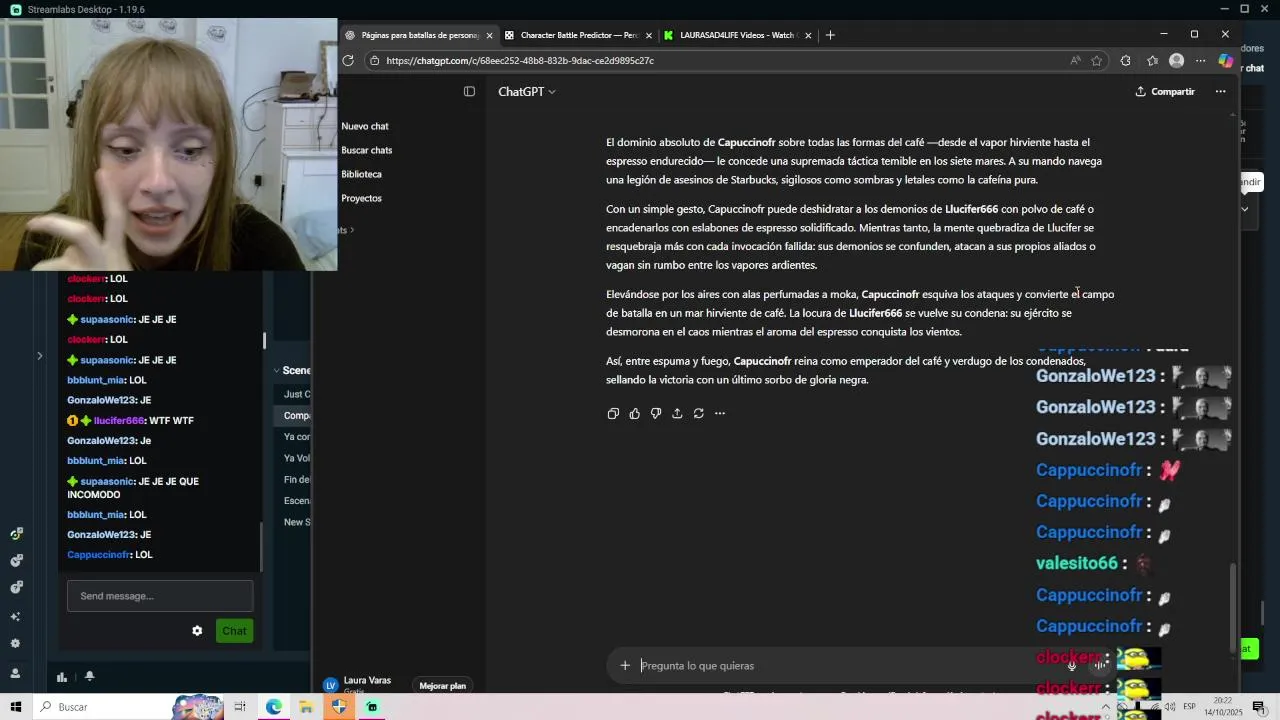Open Microsoft Edge from taskbar
1280x720 pixels.
(x=273, y=707)
